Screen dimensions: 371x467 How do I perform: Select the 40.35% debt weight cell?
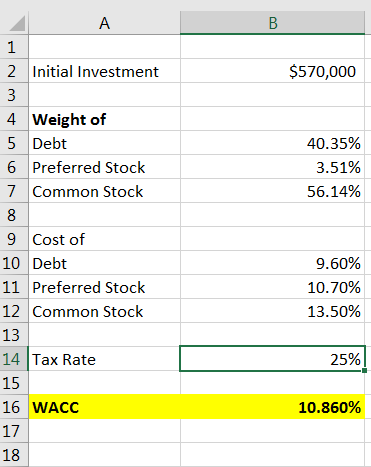coord(272,143)
